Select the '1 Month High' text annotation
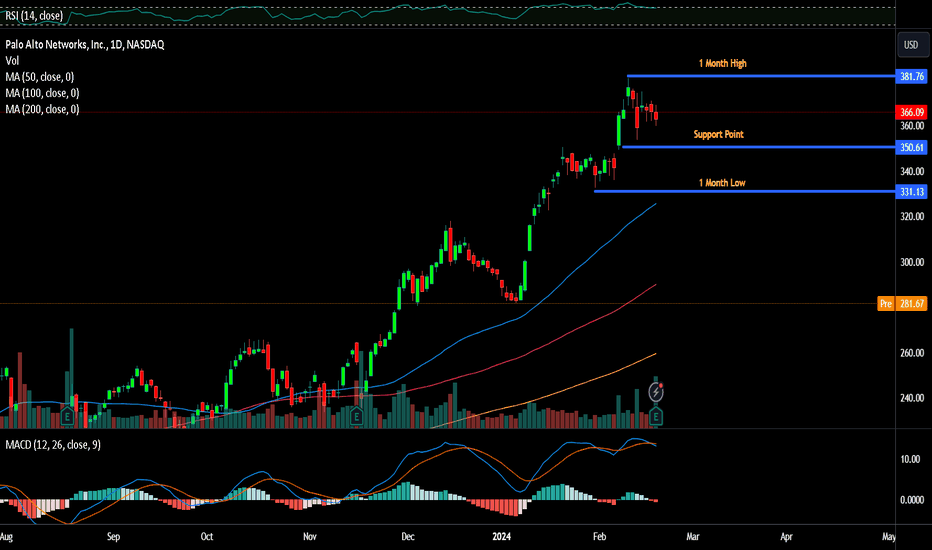 [722, 63]
